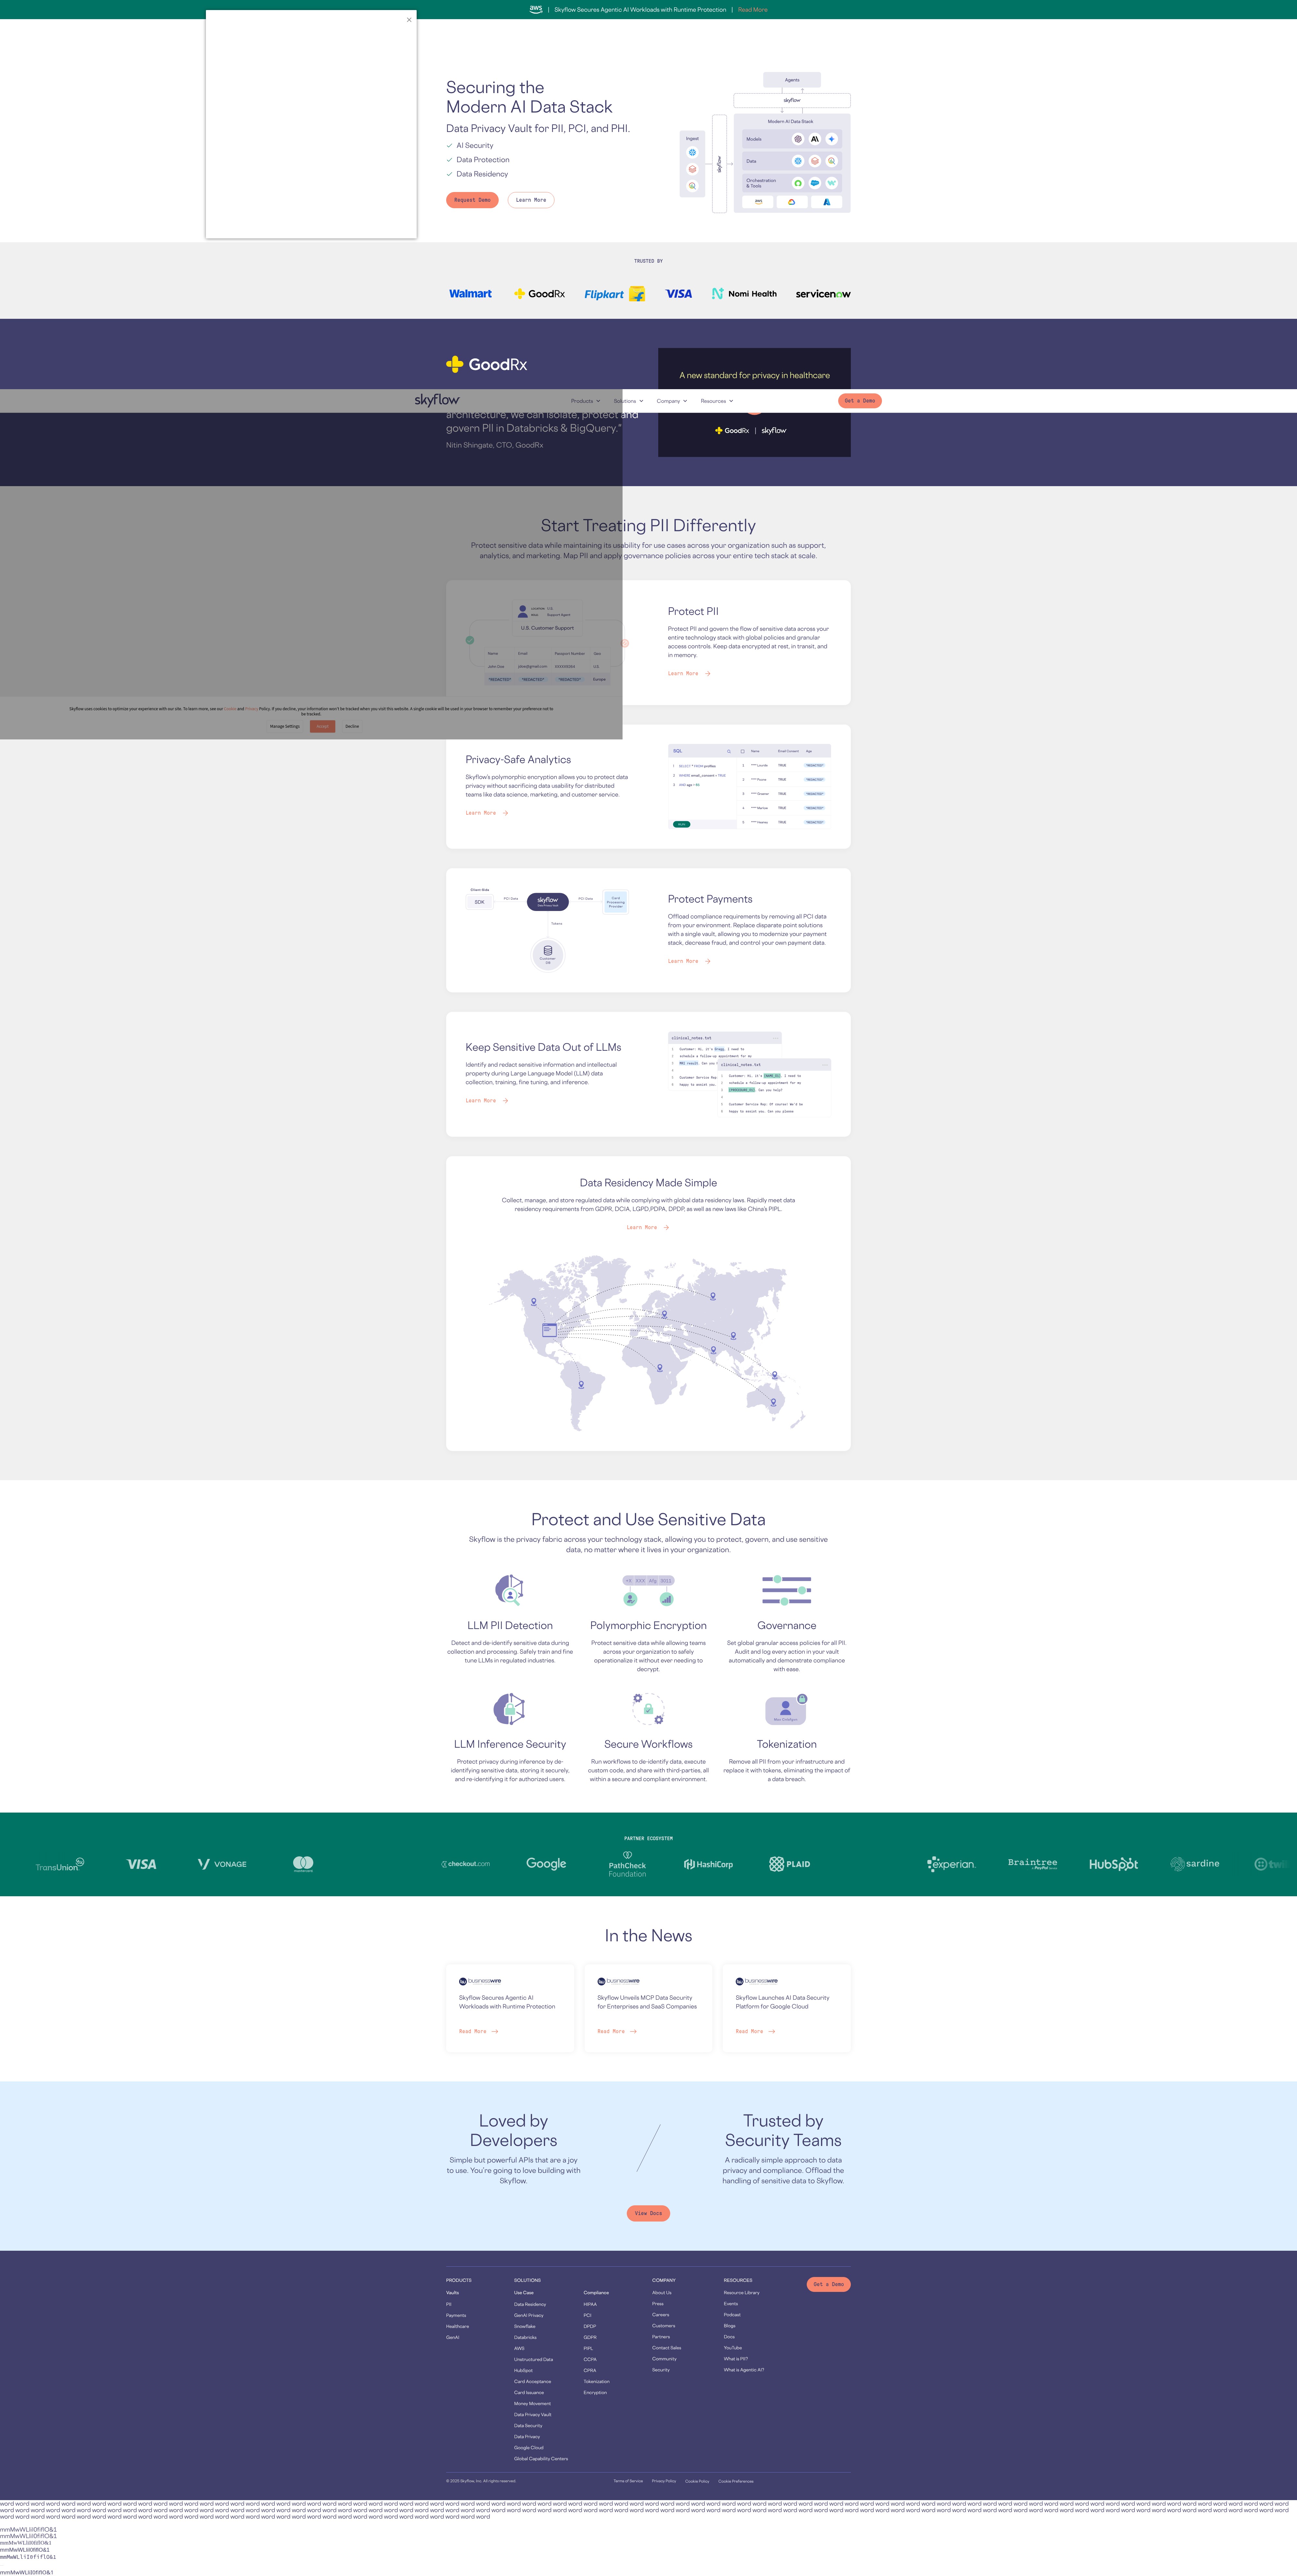Click the VISA logo in the Trusted By row
Screen dimensions: 1297x2576
click(679, 294)
